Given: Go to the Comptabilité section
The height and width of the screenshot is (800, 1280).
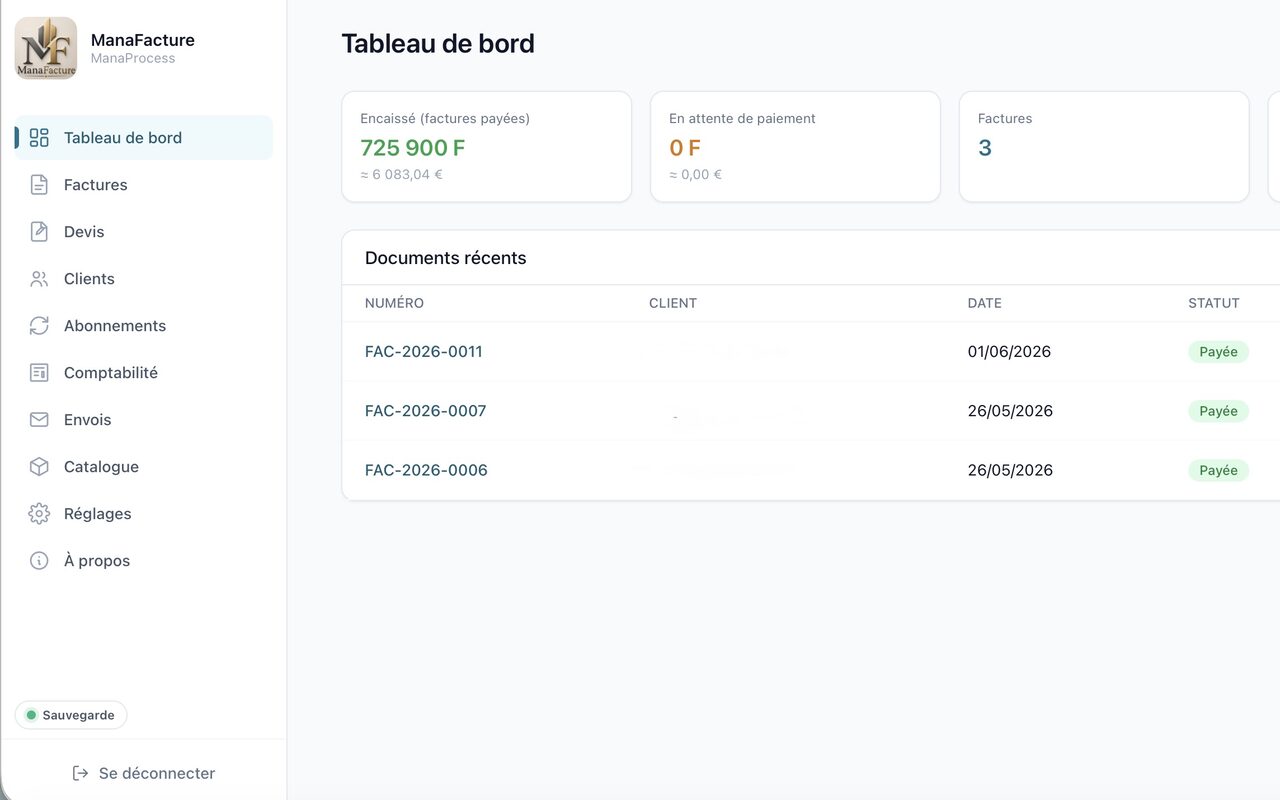Looking at the screenshot, I should 144,373.
